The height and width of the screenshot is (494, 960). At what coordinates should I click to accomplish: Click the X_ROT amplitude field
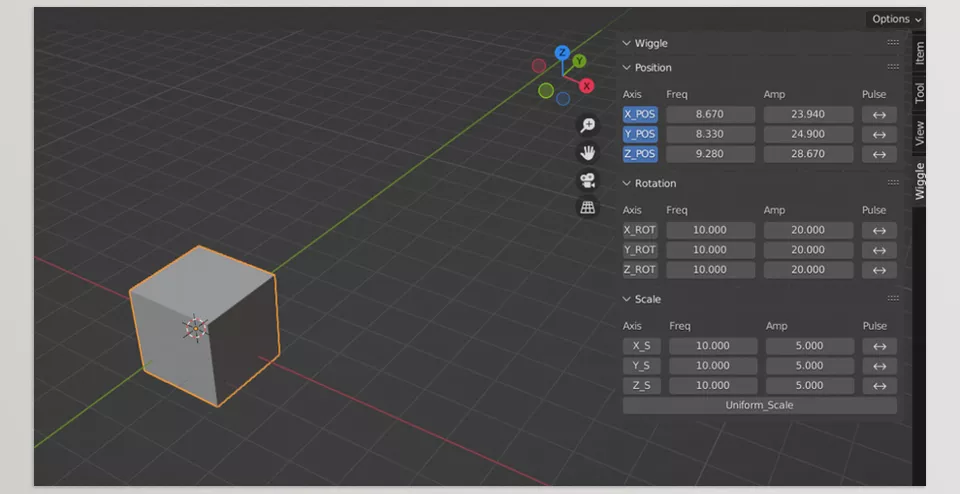click(x=808, y=230)
